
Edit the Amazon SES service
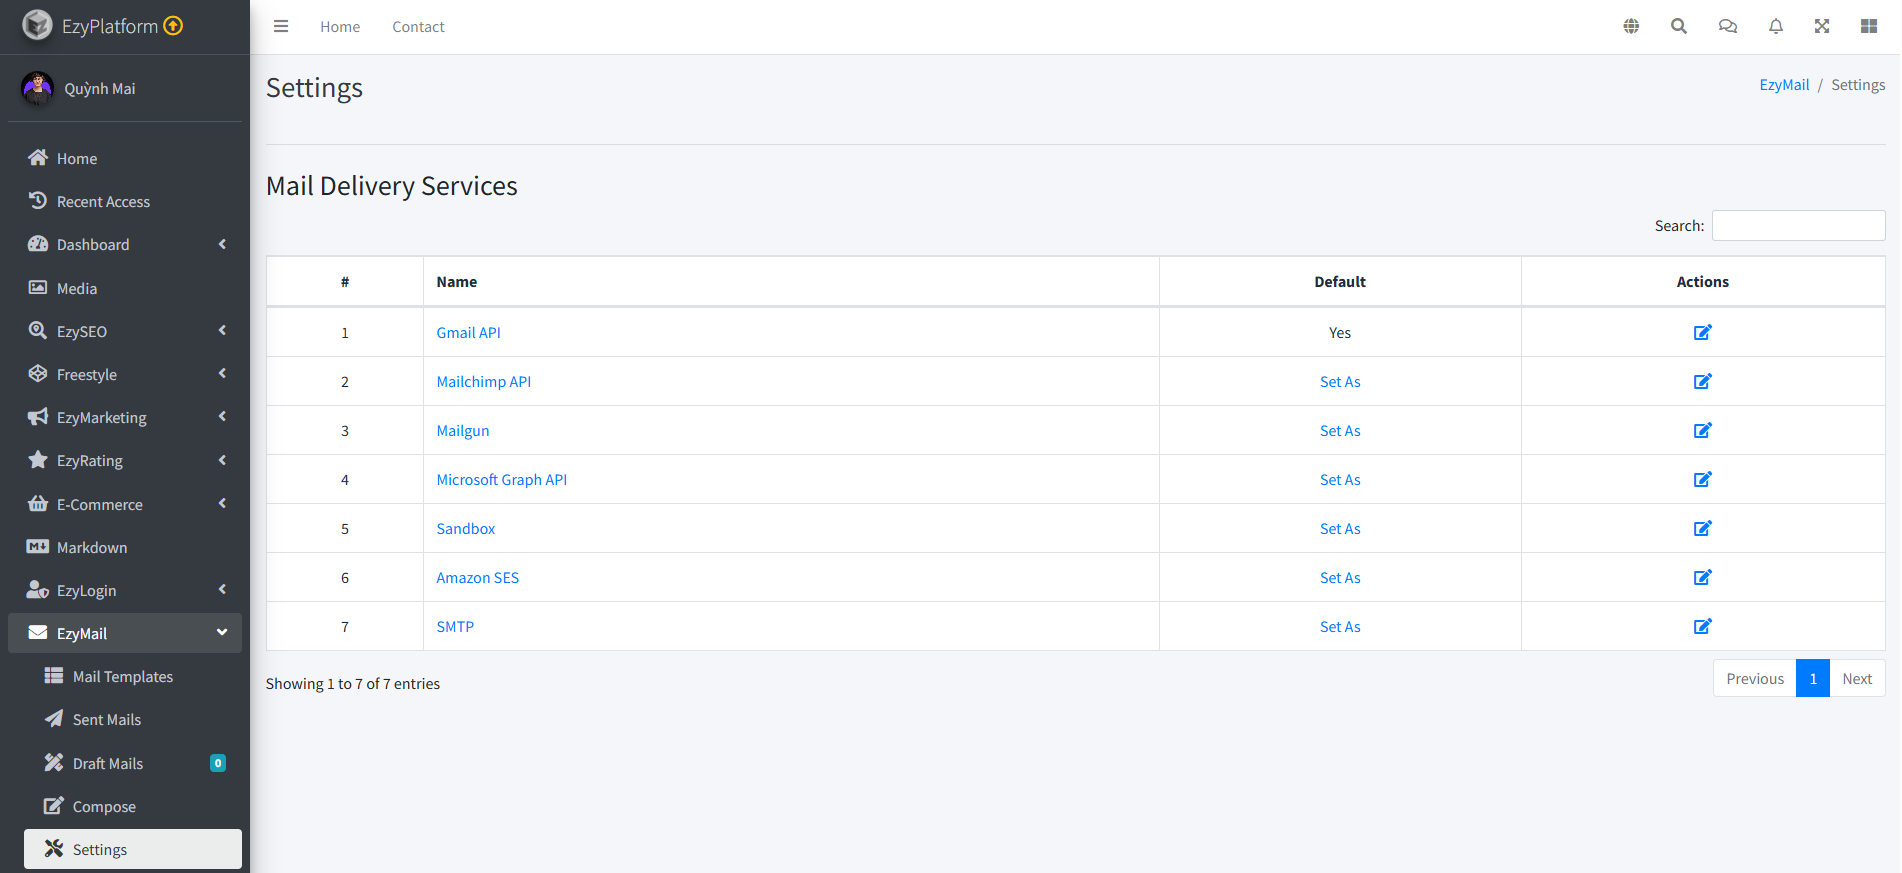(x=1703, y=577)
